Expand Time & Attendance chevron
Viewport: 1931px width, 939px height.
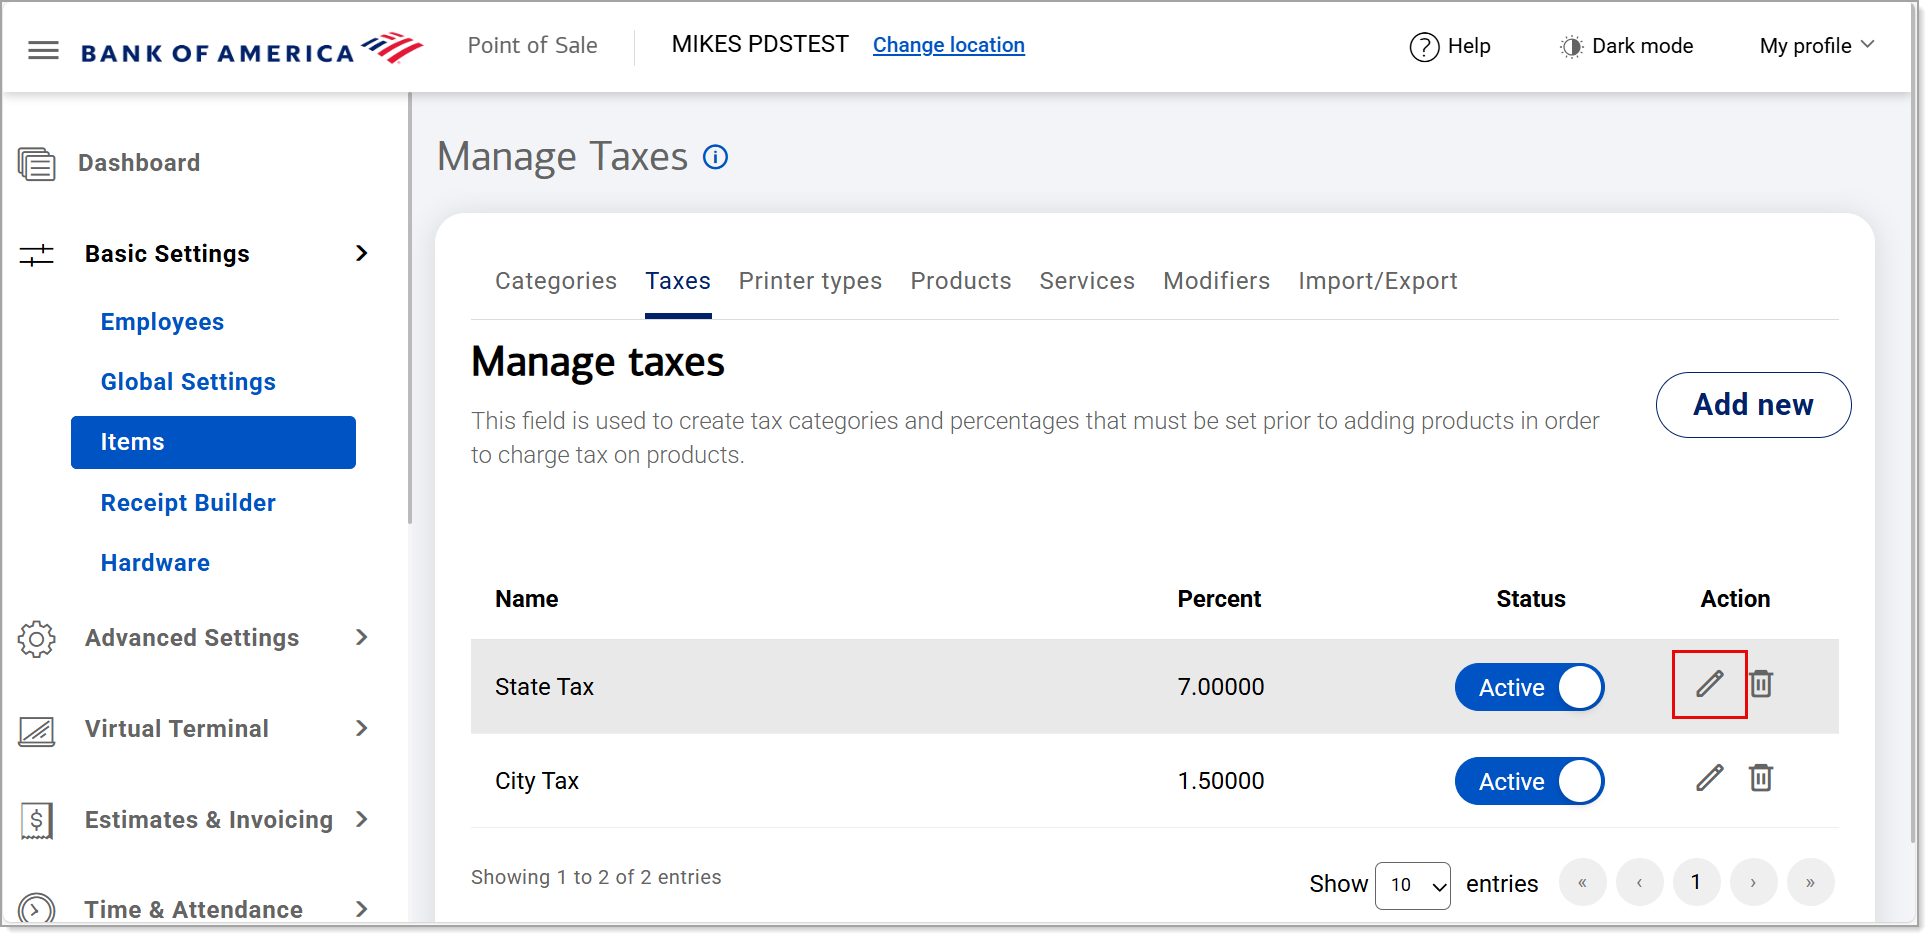362,910
